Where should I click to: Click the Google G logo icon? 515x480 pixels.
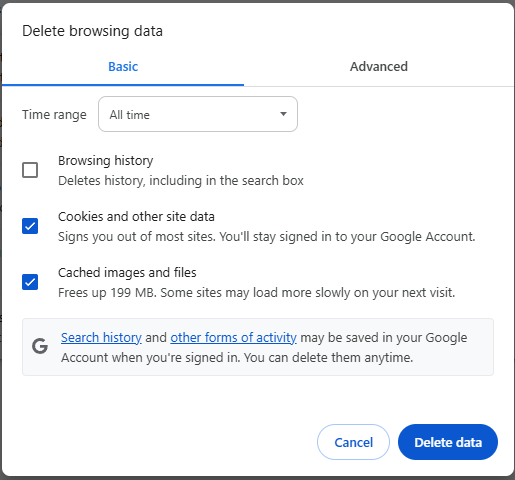(x=40, y=346)
